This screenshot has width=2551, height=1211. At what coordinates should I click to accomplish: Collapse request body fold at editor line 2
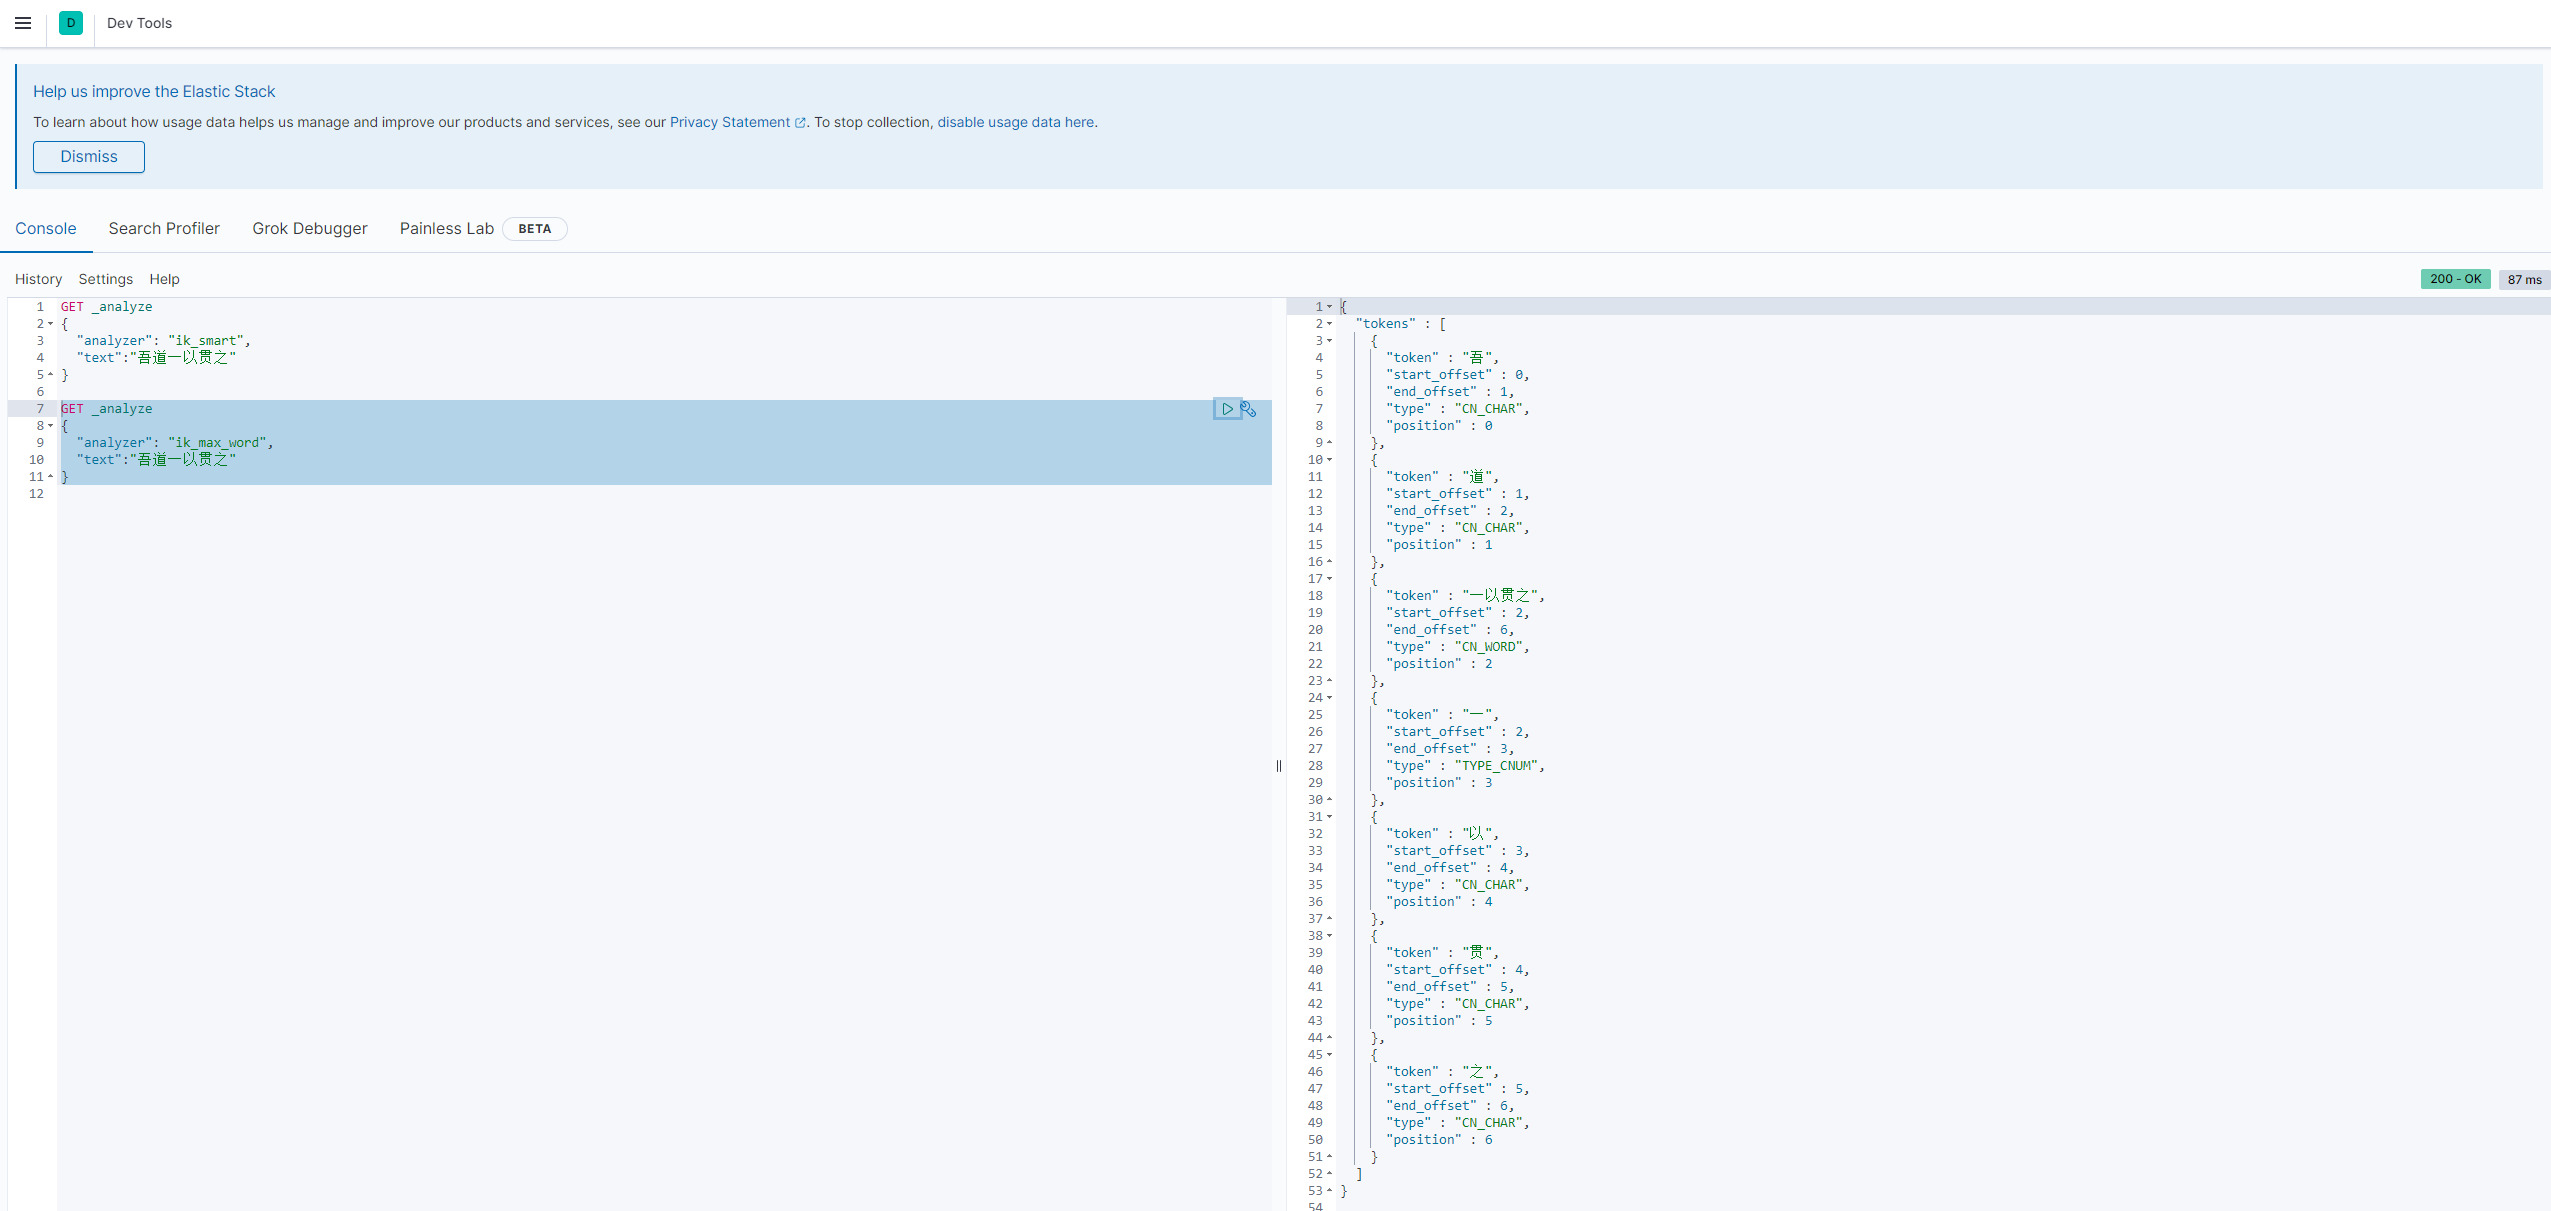[x=50, y=324]
